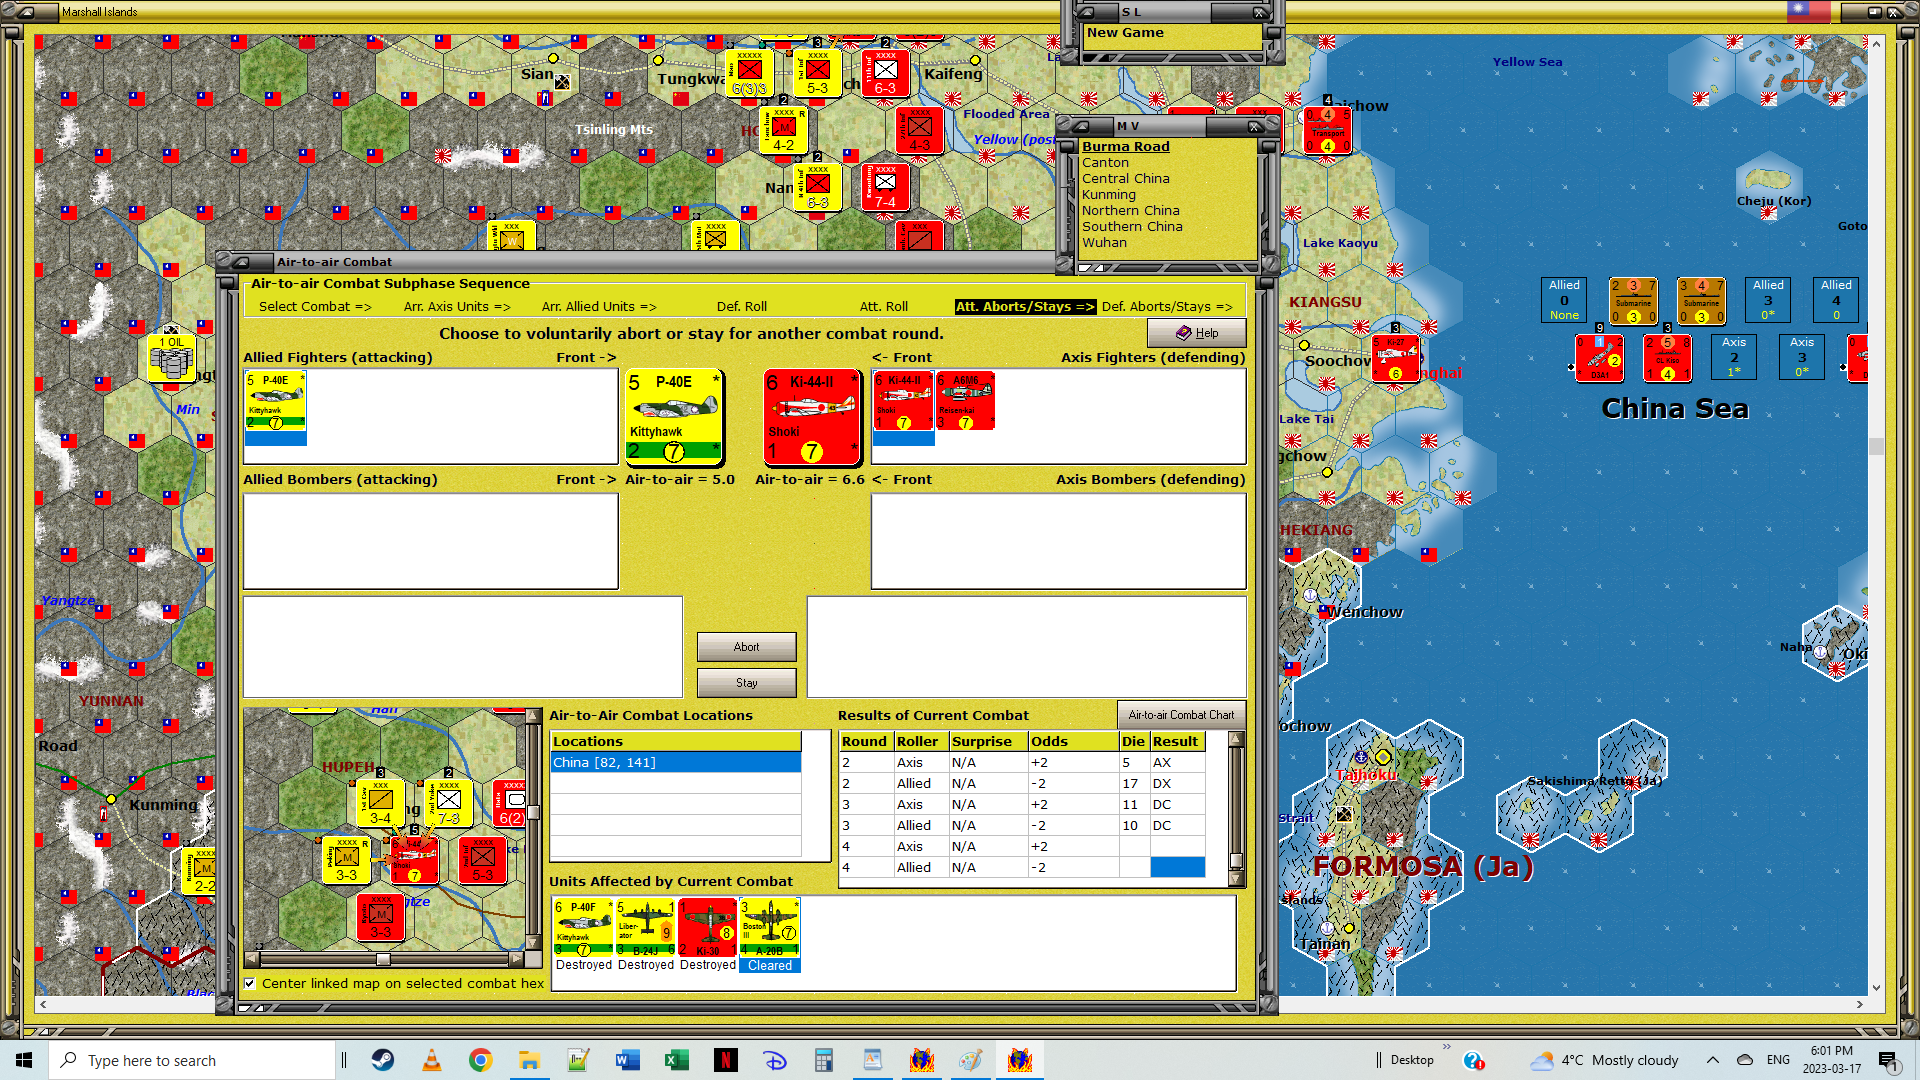
Task: Click the taskbar search box
Action: (192, 1060)
